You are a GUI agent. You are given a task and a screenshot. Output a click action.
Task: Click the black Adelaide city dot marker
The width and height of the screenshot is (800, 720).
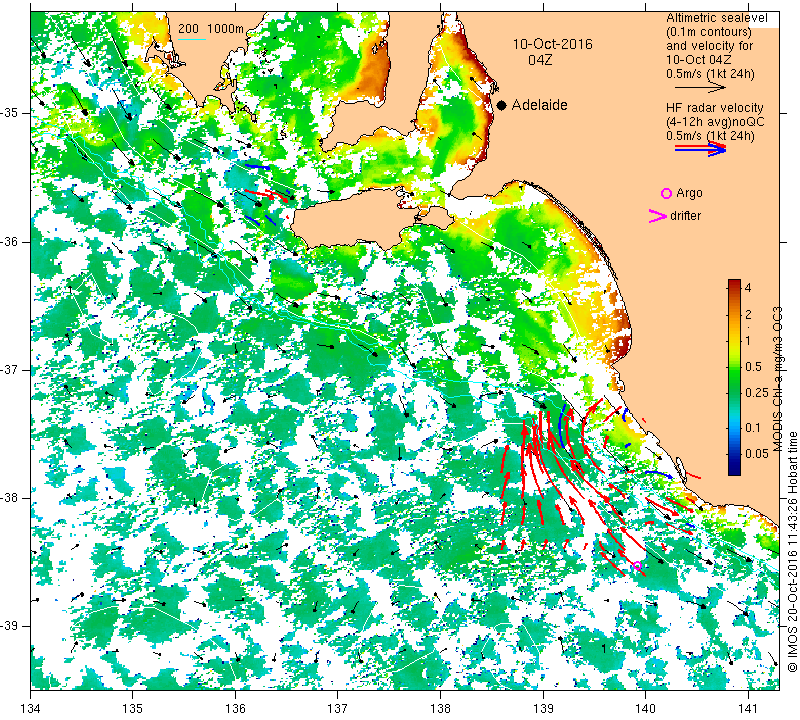[x=502, y=106]
